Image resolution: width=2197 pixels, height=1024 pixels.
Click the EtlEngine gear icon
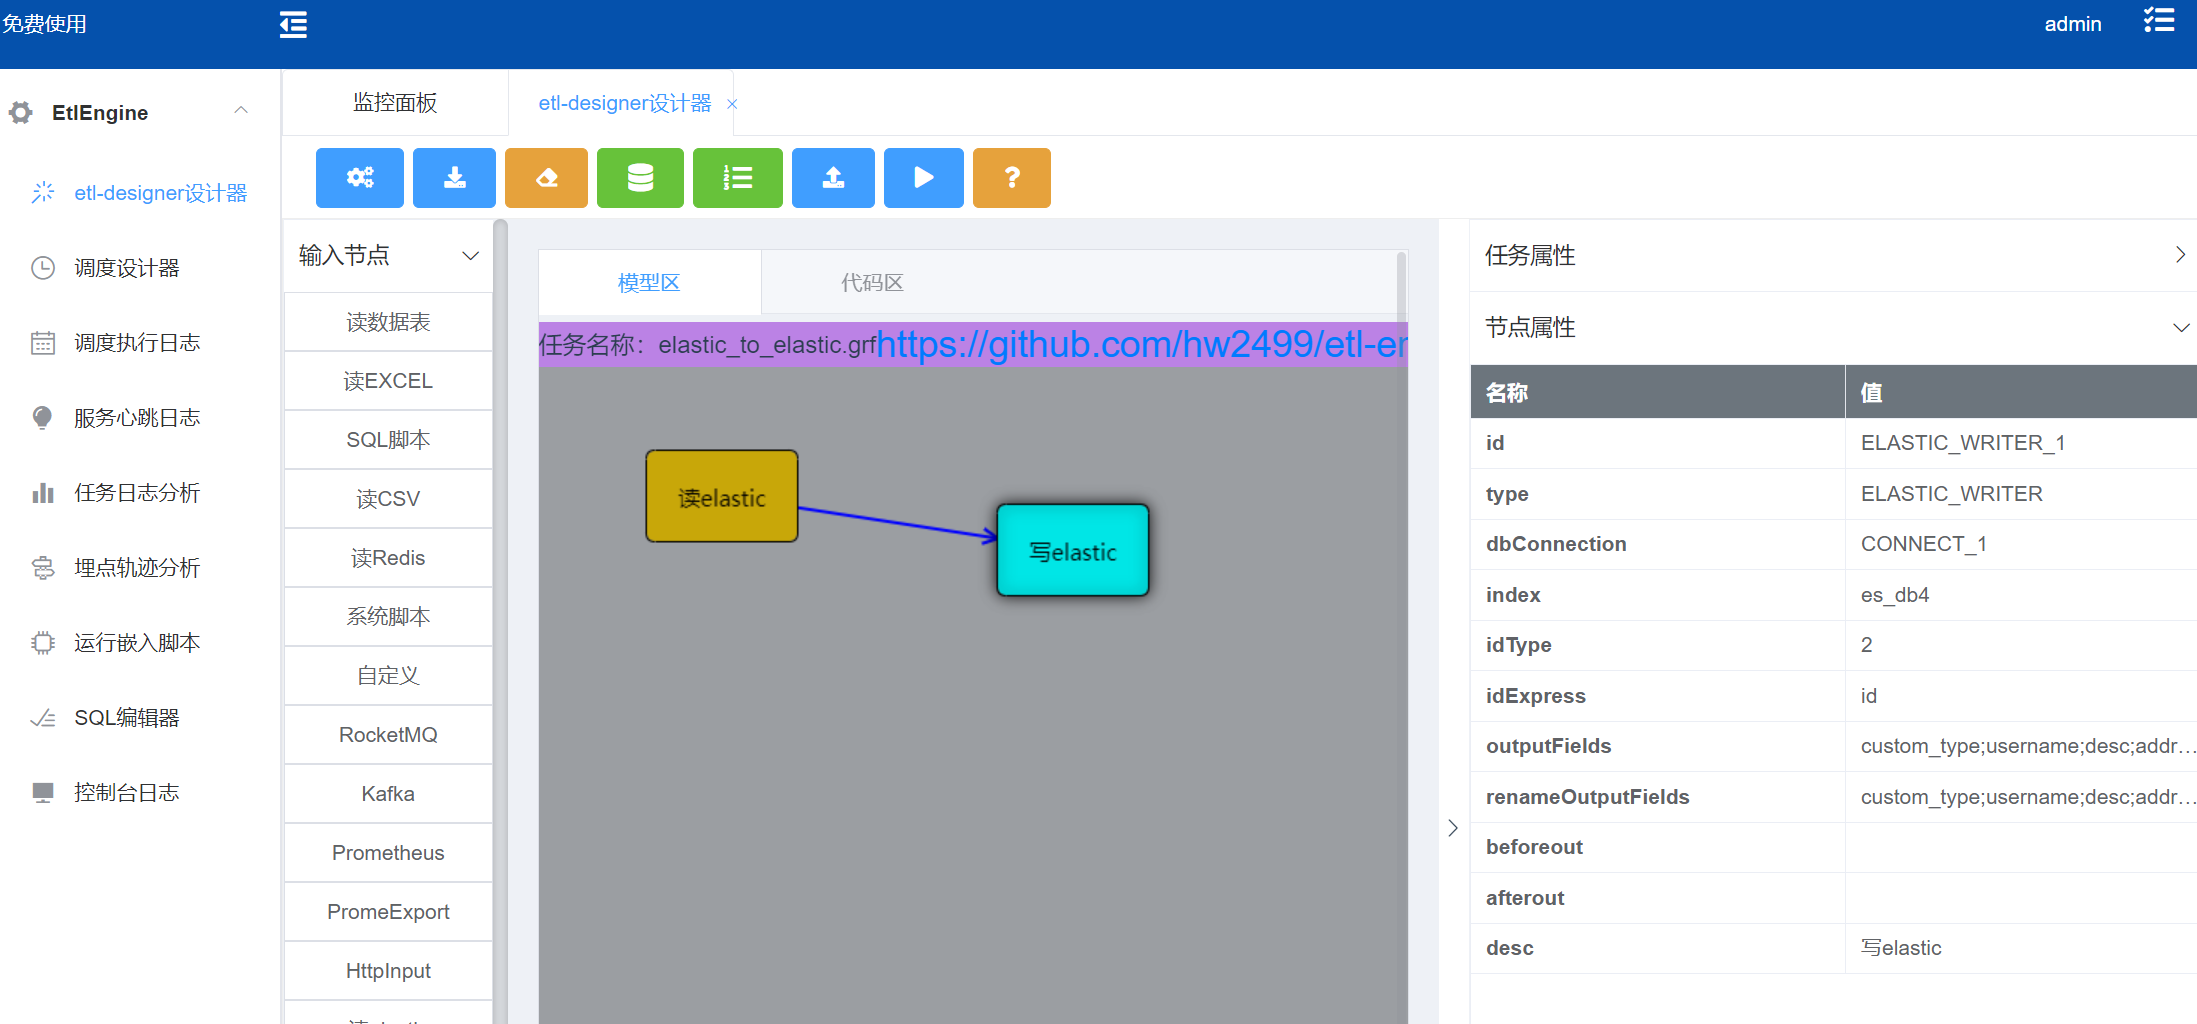[x=21, y=112]
